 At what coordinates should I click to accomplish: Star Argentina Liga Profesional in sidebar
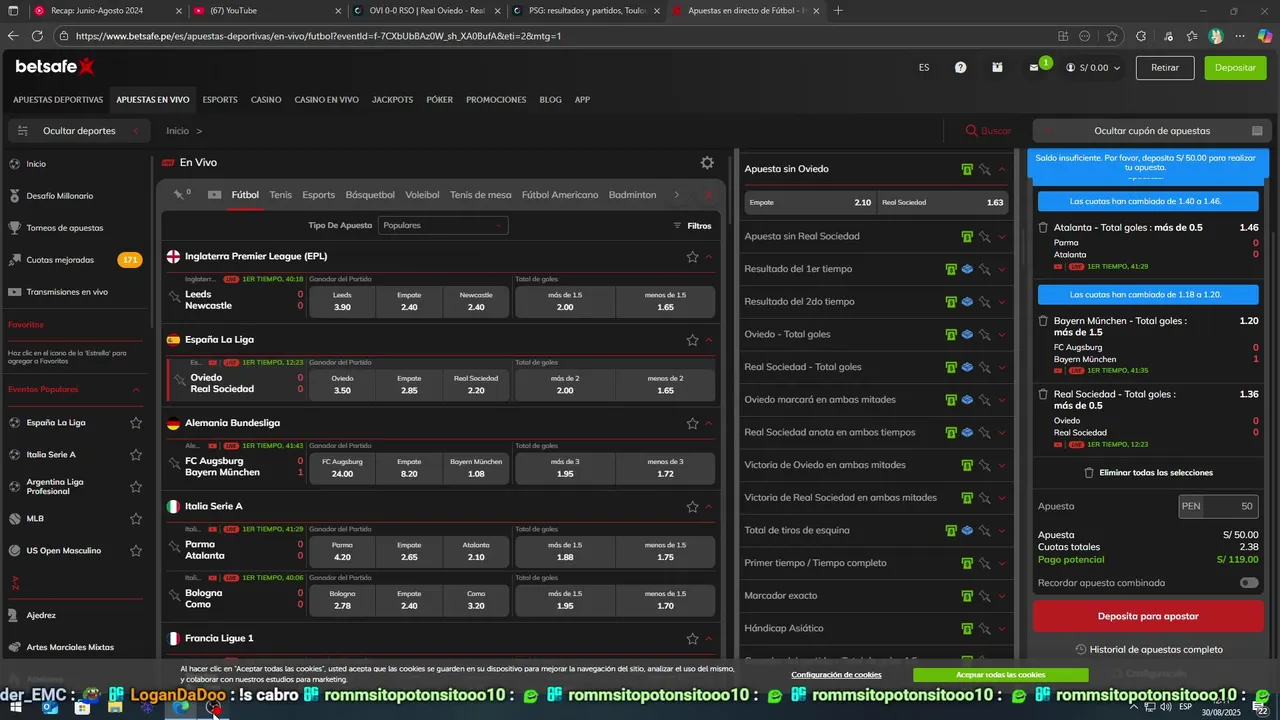pos(136,487)
